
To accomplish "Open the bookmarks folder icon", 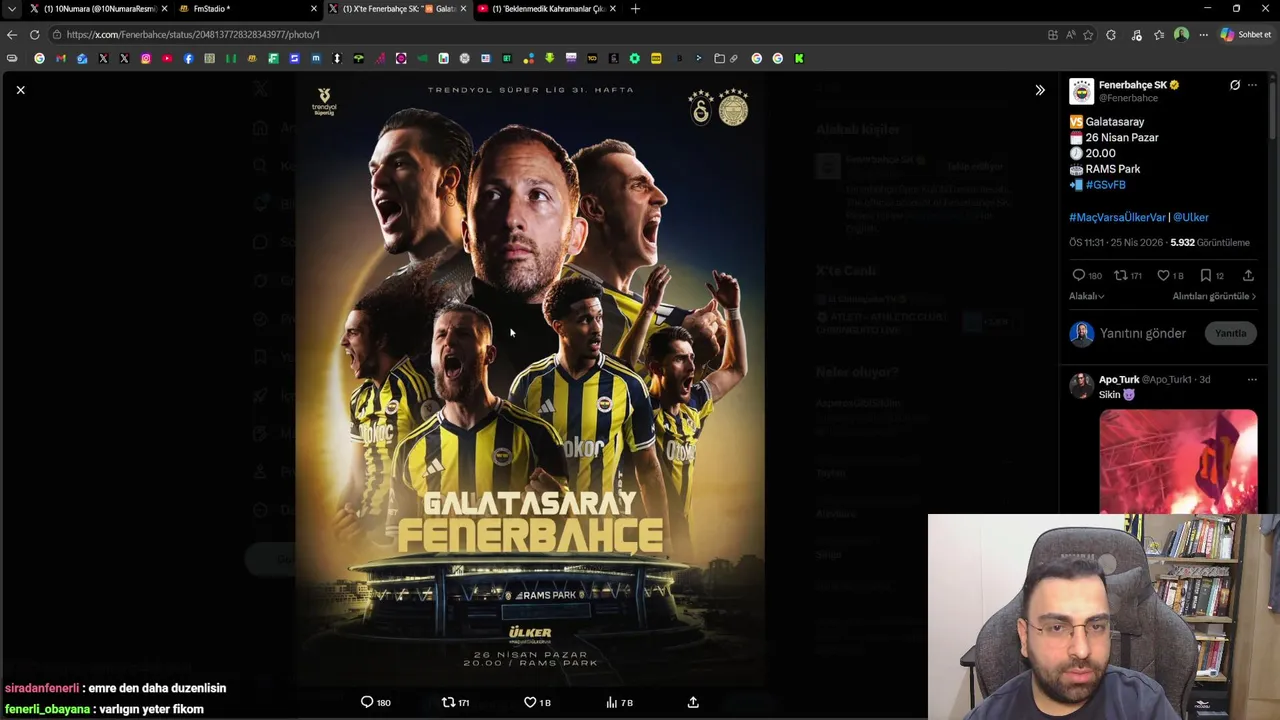I will pos(719,58).
